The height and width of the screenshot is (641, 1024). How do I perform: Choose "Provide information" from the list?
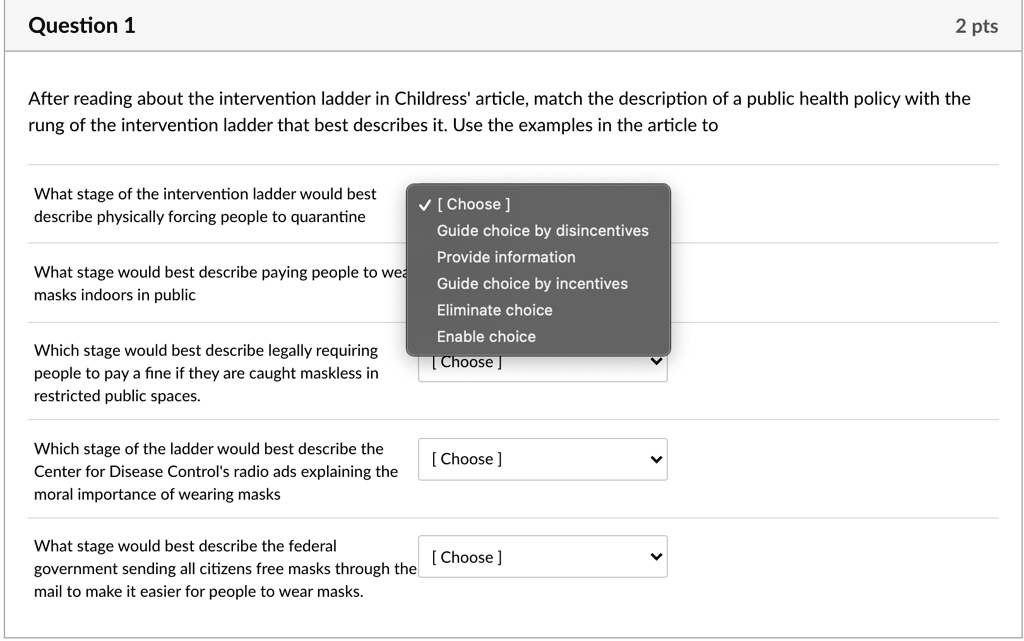click(x=506, y=257)
